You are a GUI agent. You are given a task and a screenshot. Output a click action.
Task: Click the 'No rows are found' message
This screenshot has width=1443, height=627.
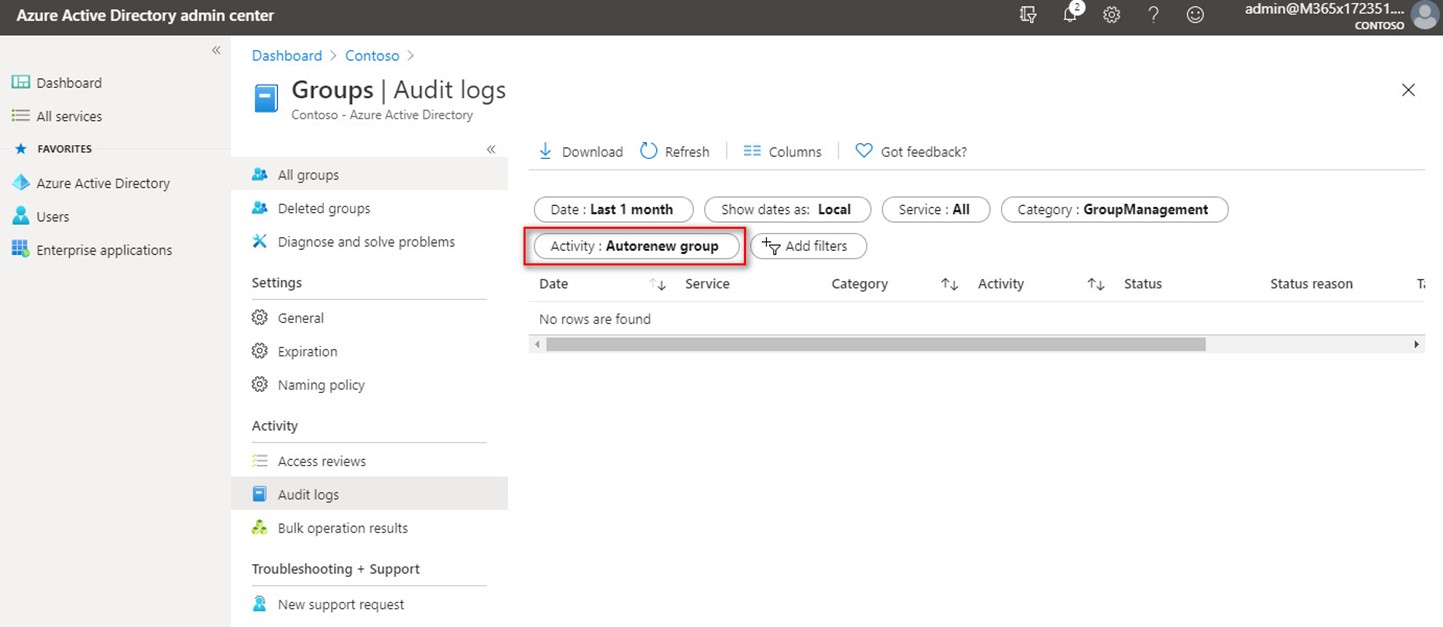[x=595, y=319]
